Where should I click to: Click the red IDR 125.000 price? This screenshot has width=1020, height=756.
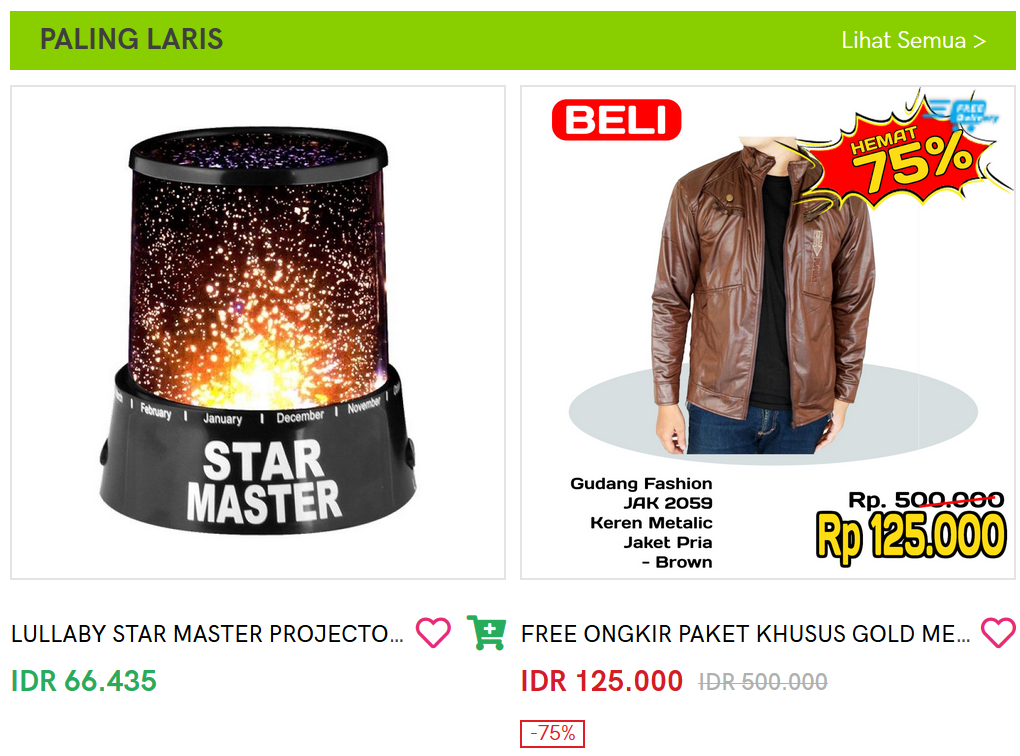[x=602, y=681]
